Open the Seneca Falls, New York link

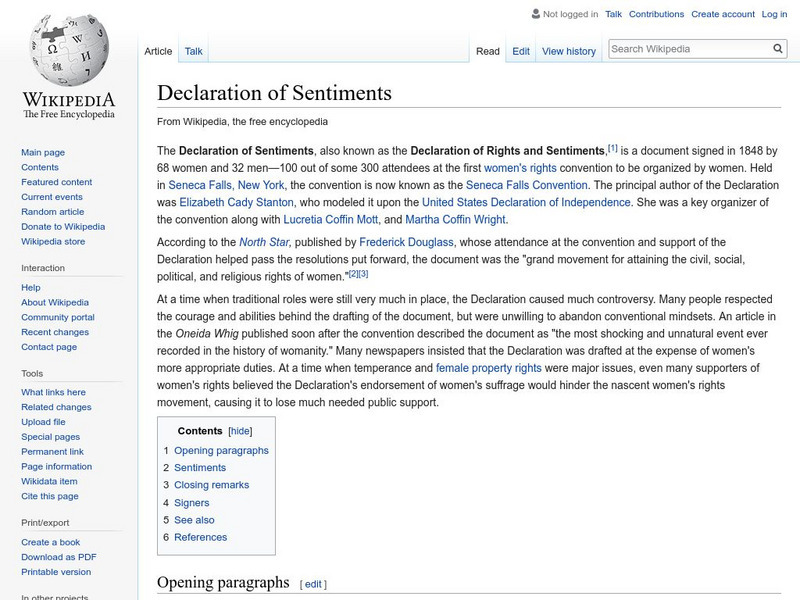pos(226,185)
